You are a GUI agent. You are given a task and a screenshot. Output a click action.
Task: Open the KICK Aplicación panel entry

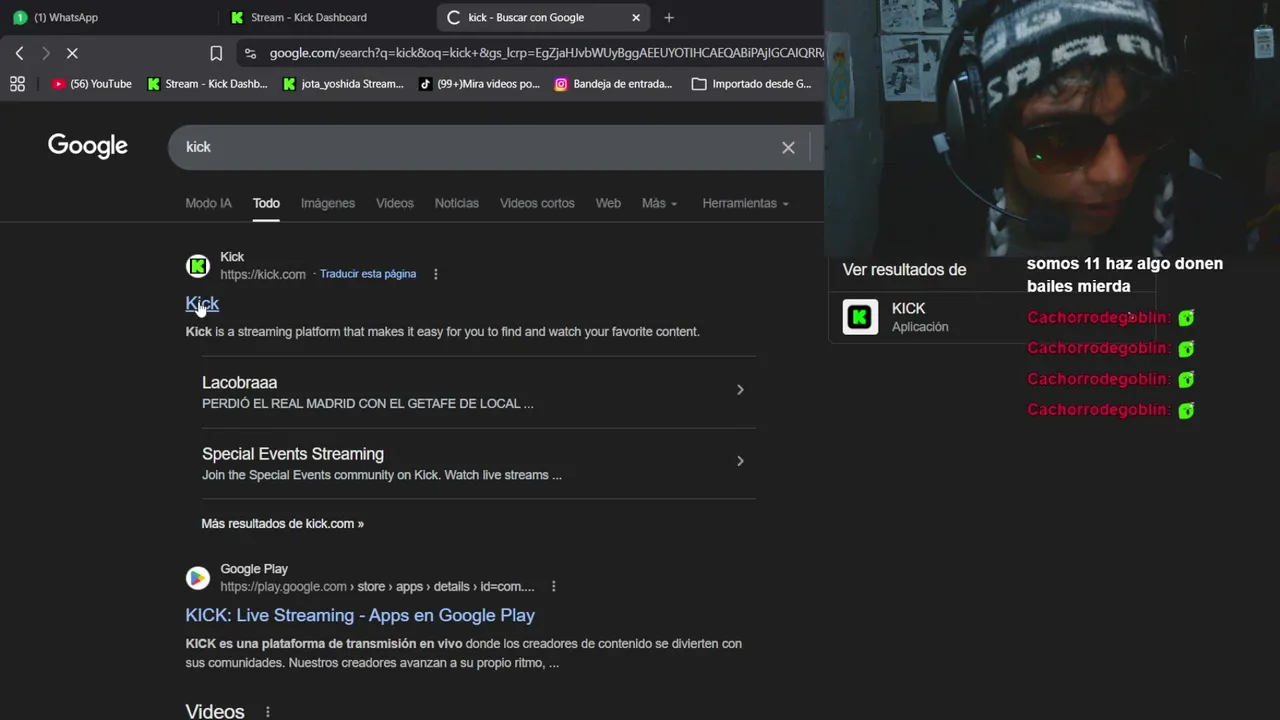coord(990,317)
